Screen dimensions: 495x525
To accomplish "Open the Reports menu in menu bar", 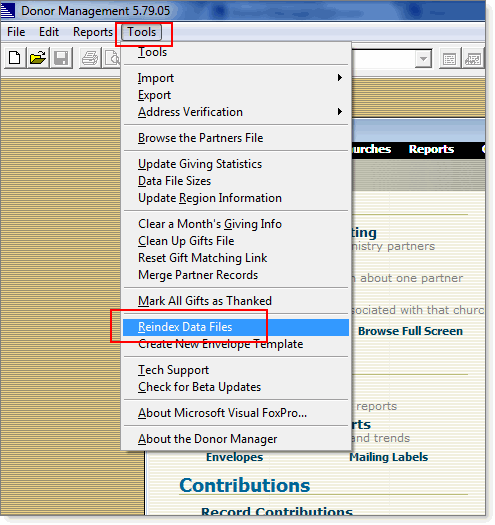I will click(93, 32).
